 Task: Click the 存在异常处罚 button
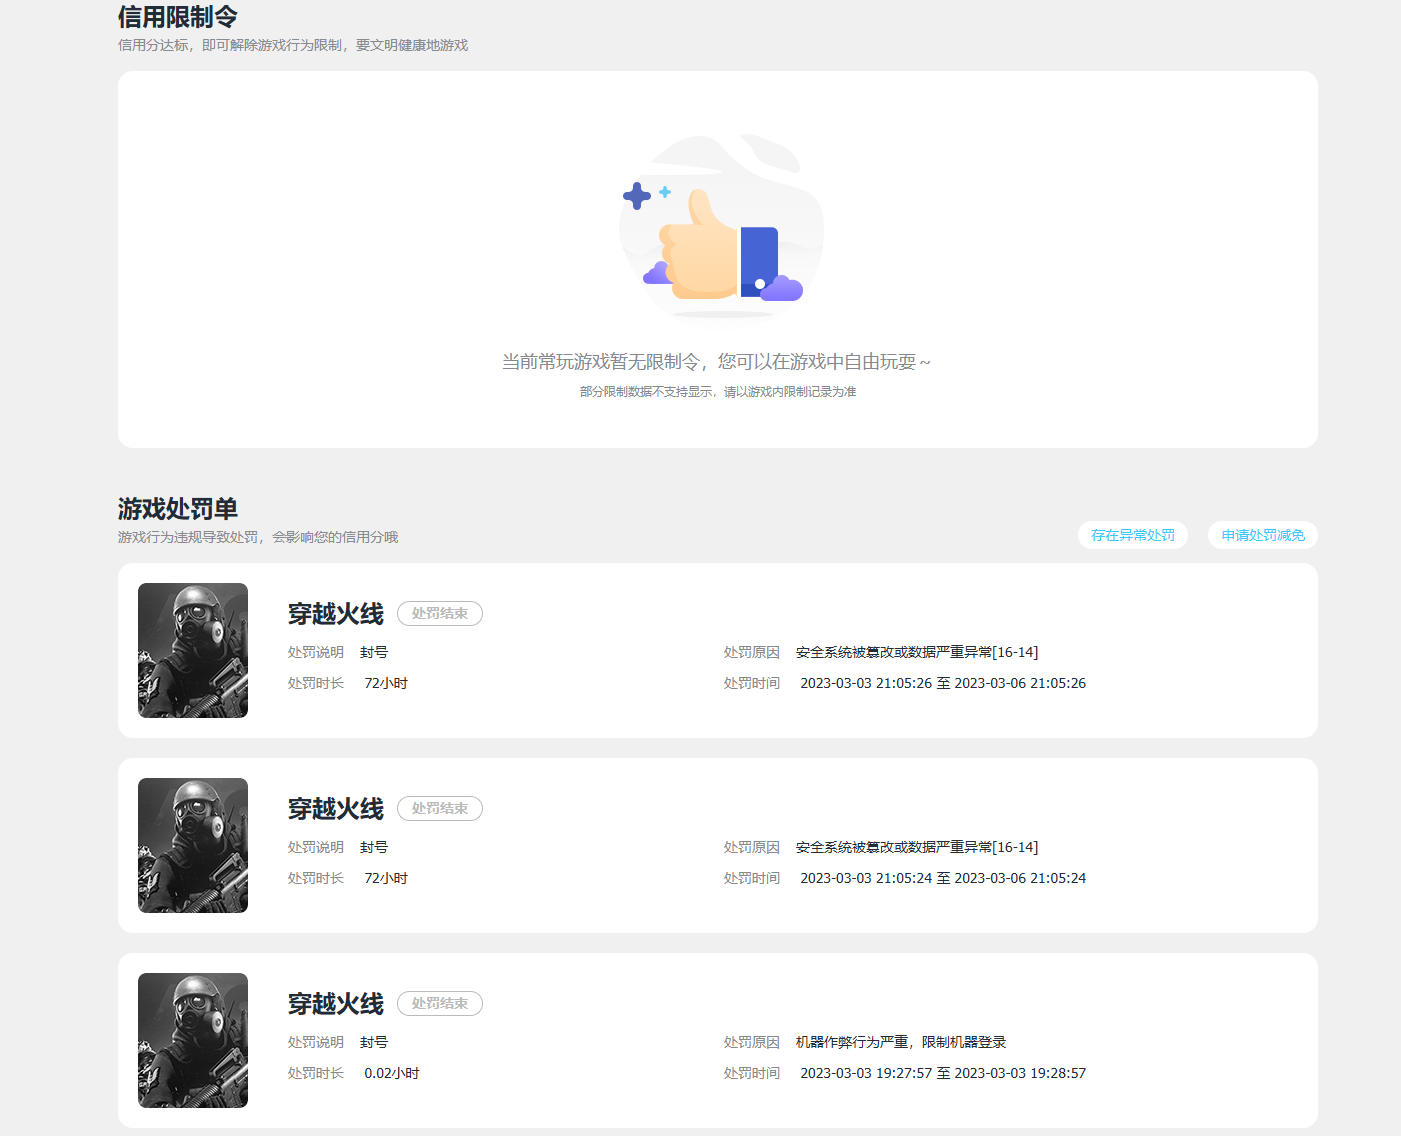pyautogui.click(x=1133, y=535)
